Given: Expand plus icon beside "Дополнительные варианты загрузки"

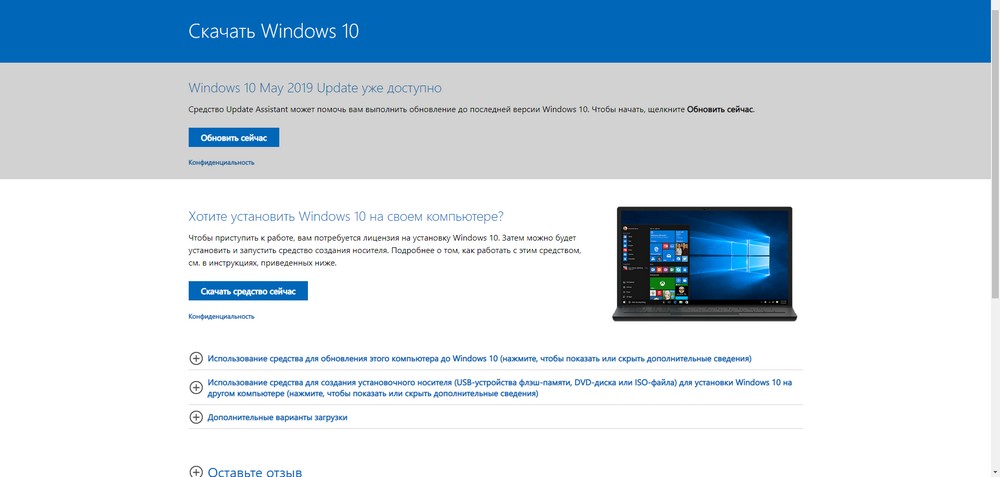Looking at the screenshot, I should (196, 417).
